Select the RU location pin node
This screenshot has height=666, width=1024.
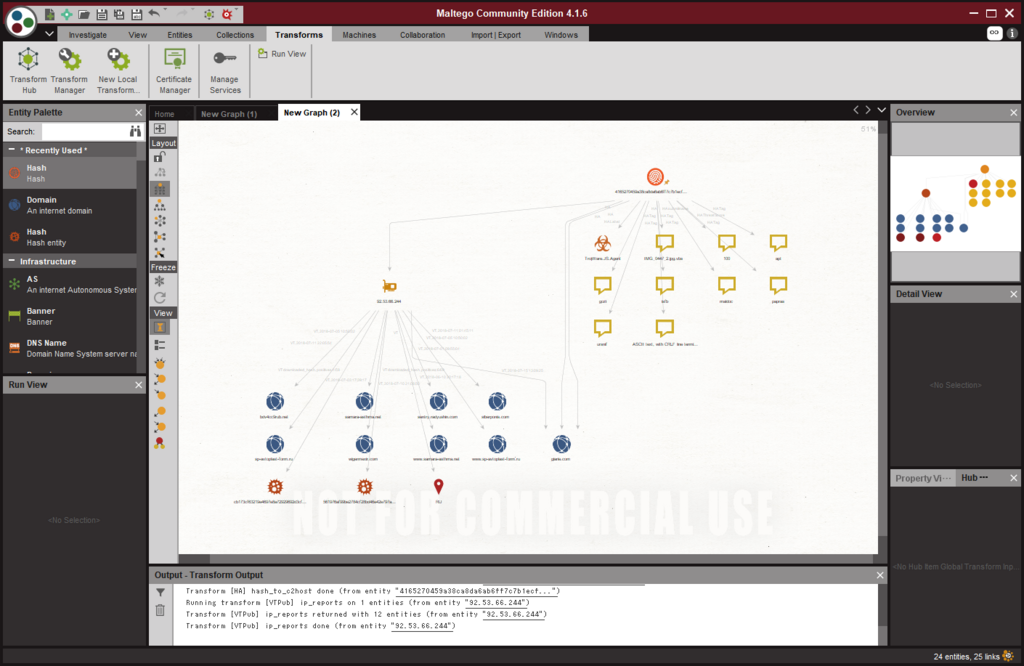[x=439, y=486]
